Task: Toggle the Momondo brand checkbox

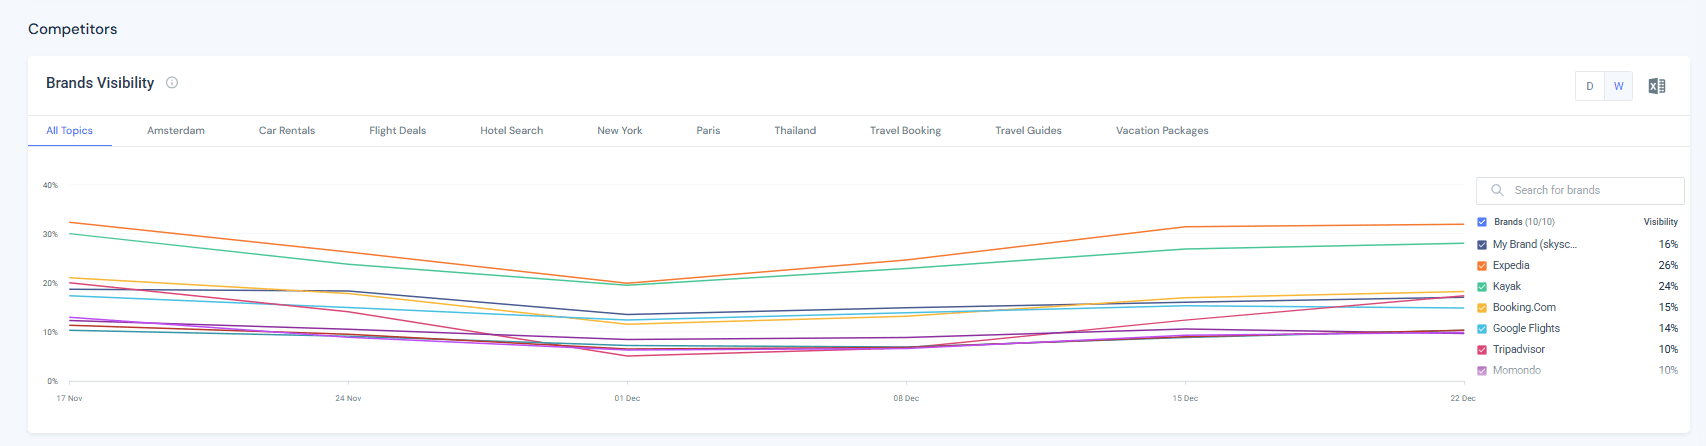Action: pos(1482,371)
